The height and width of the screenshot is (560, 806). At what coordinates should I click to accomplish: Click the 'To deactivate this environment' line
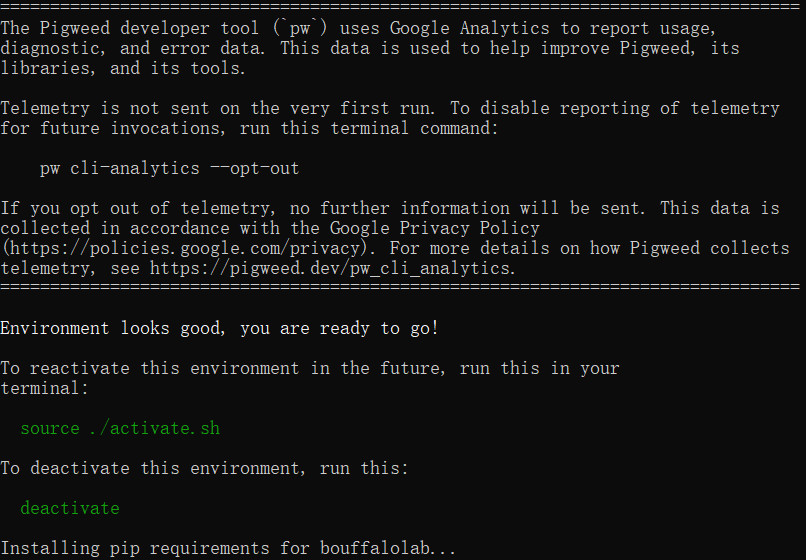tap(204, 468)
